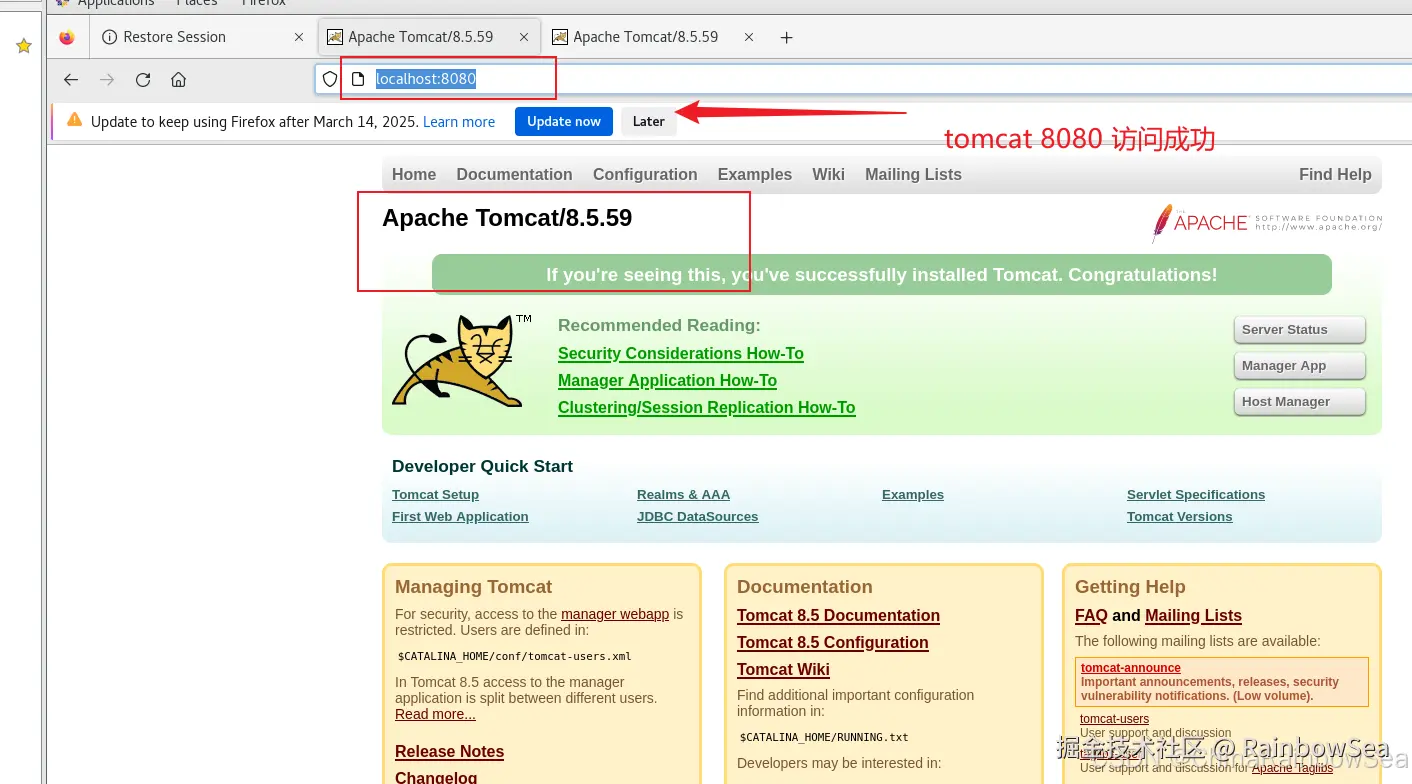
Task: Open the tomcat-users mailing list link
Action: tap(1114, 719)
